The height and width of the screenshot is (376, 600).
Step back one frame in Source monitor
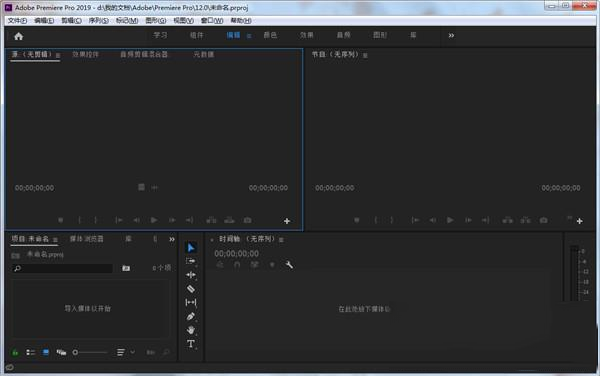pos(136,220)
